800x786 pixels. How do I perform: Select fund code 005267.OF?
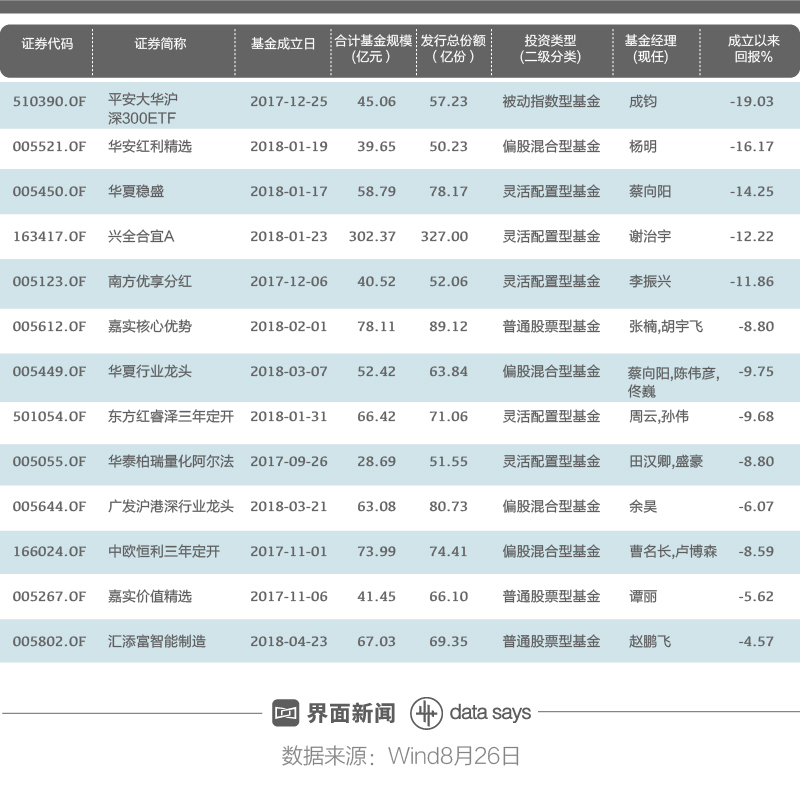click(49, 596)
